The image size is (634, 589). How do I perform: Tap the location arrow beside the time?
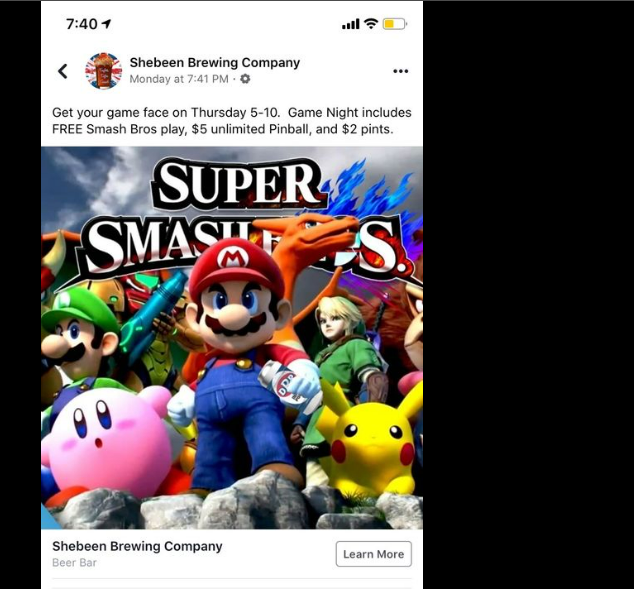[x=106, y=24]
